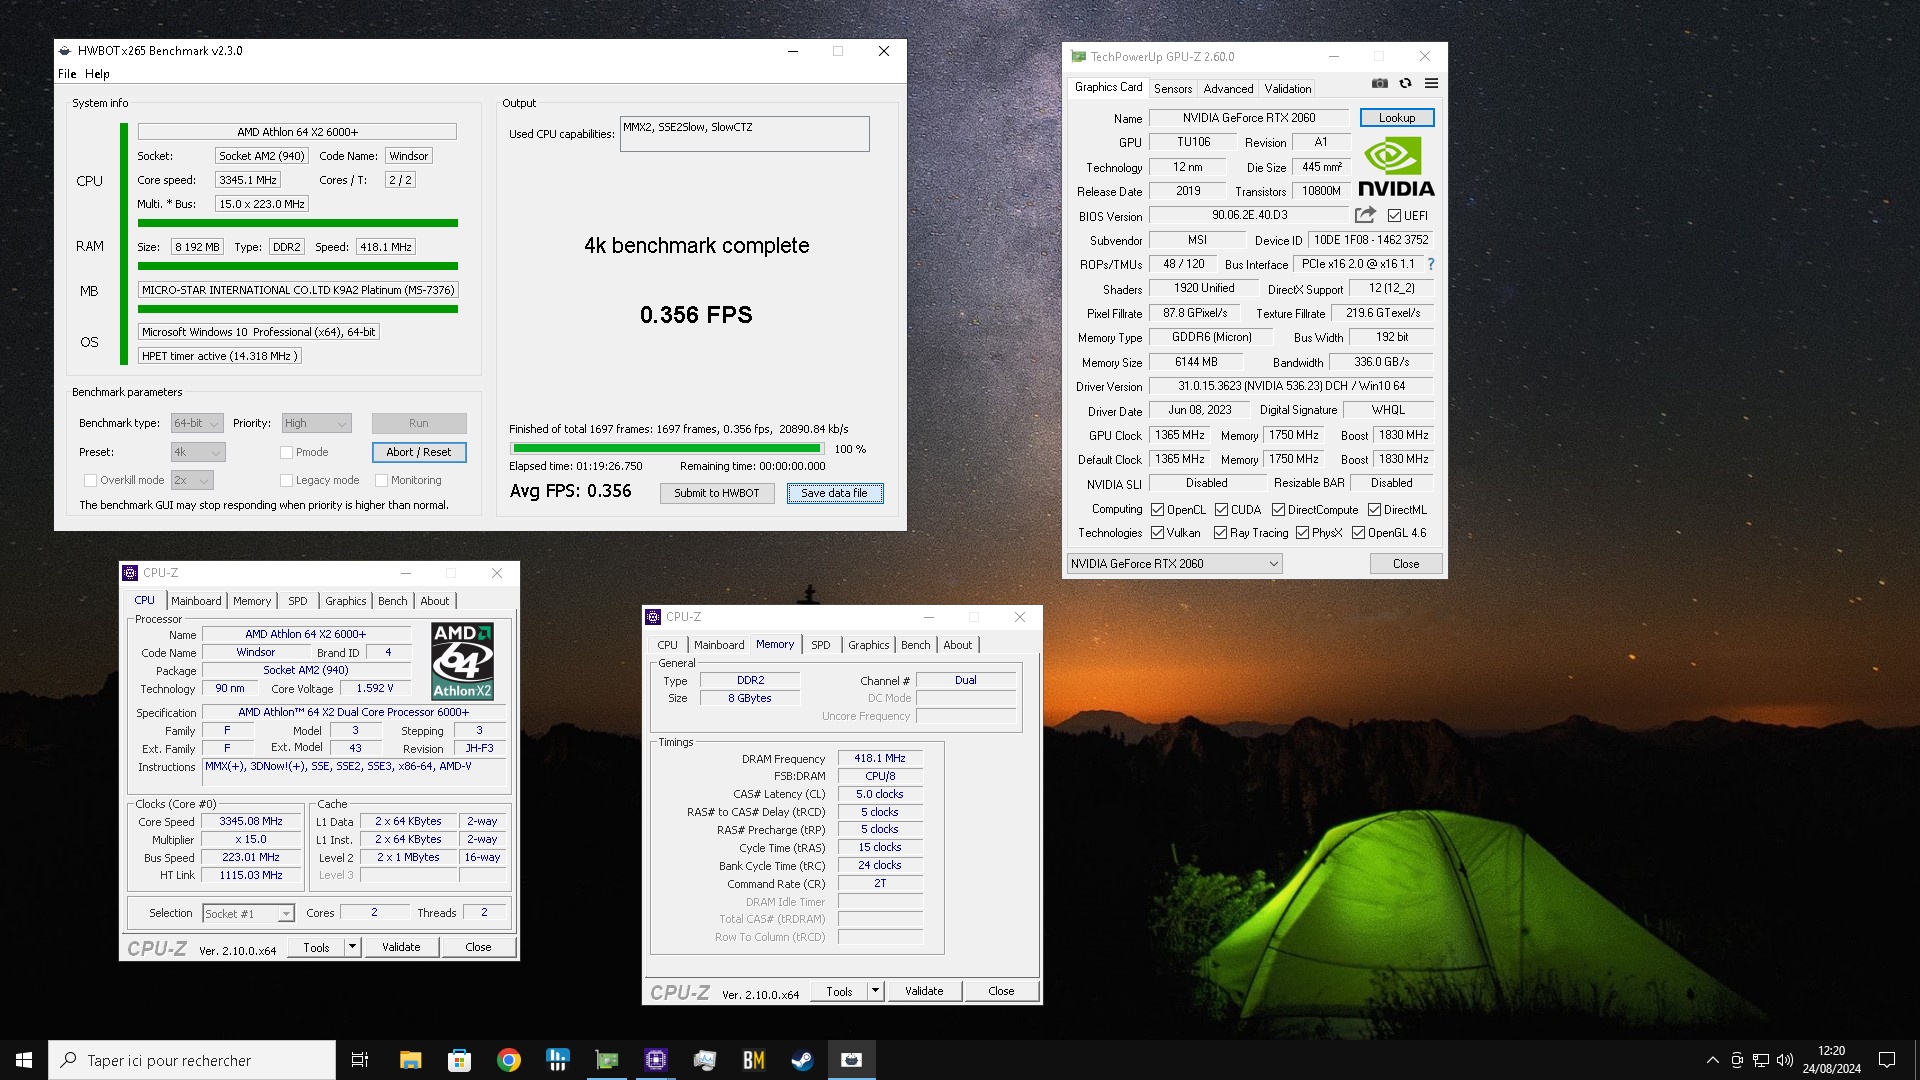Open the CPU-Z taskbar icon
Viewport: 1920px width, 1080px height.
pyautogui.click(x=655, y=1060)
